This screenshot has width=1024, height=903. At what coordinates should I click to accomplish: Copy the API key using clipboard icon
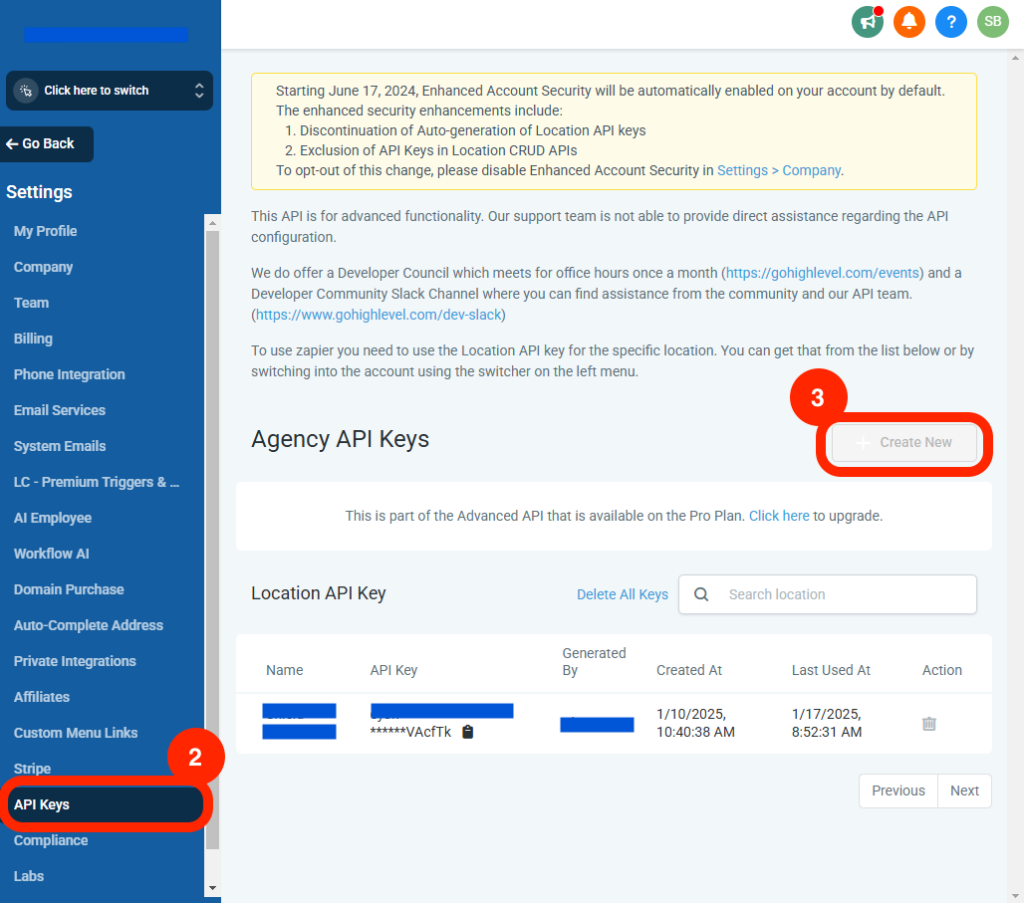click(468, 732)
